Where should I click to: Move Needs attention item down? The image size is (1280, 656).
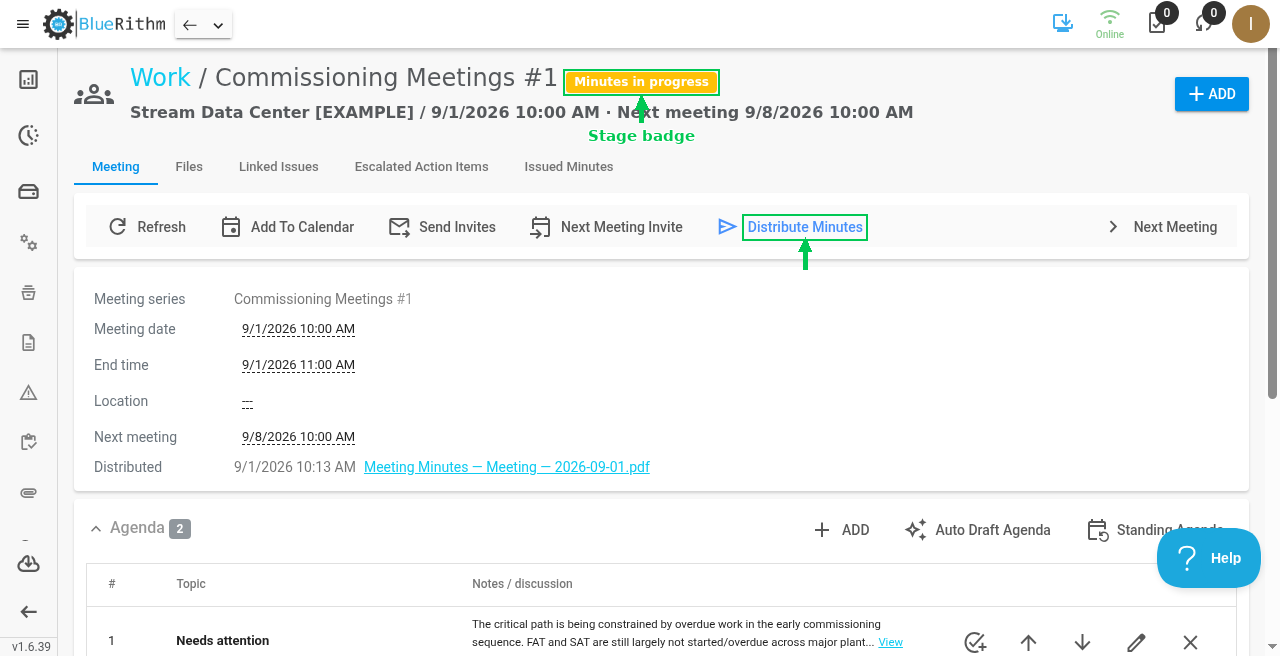click(x=1082, y=642)
